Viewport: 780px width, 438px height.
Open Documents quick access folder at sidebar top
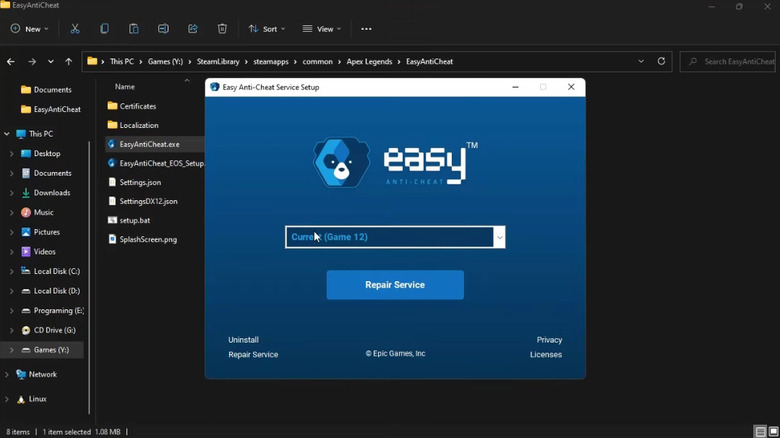point(46,90)
